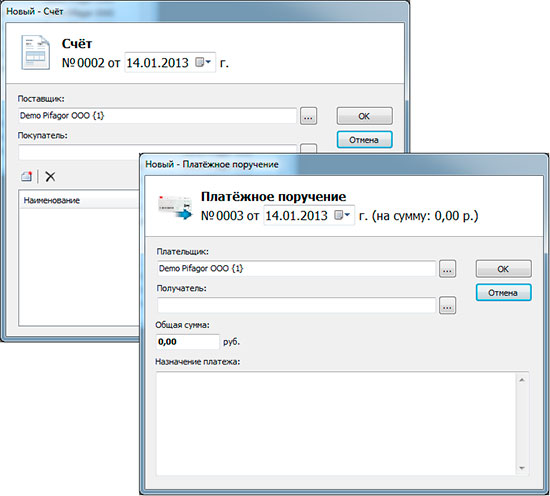
Task: Click the invoice document icon beside Счёт
Action: (x=35, y=52)
